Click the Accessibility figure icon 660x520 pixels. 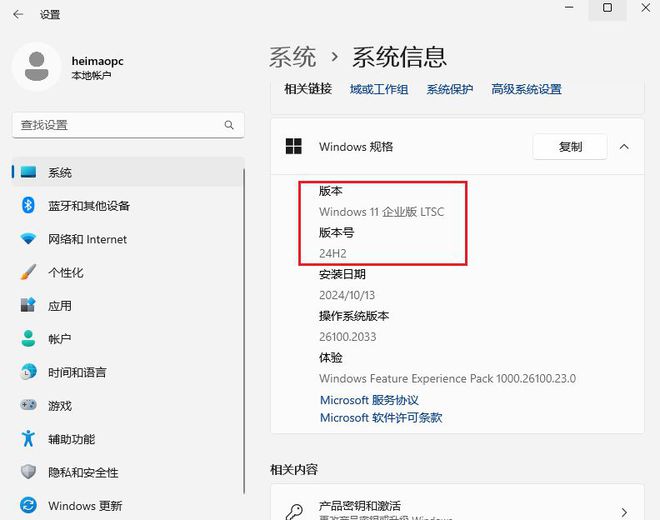(28, 438)
